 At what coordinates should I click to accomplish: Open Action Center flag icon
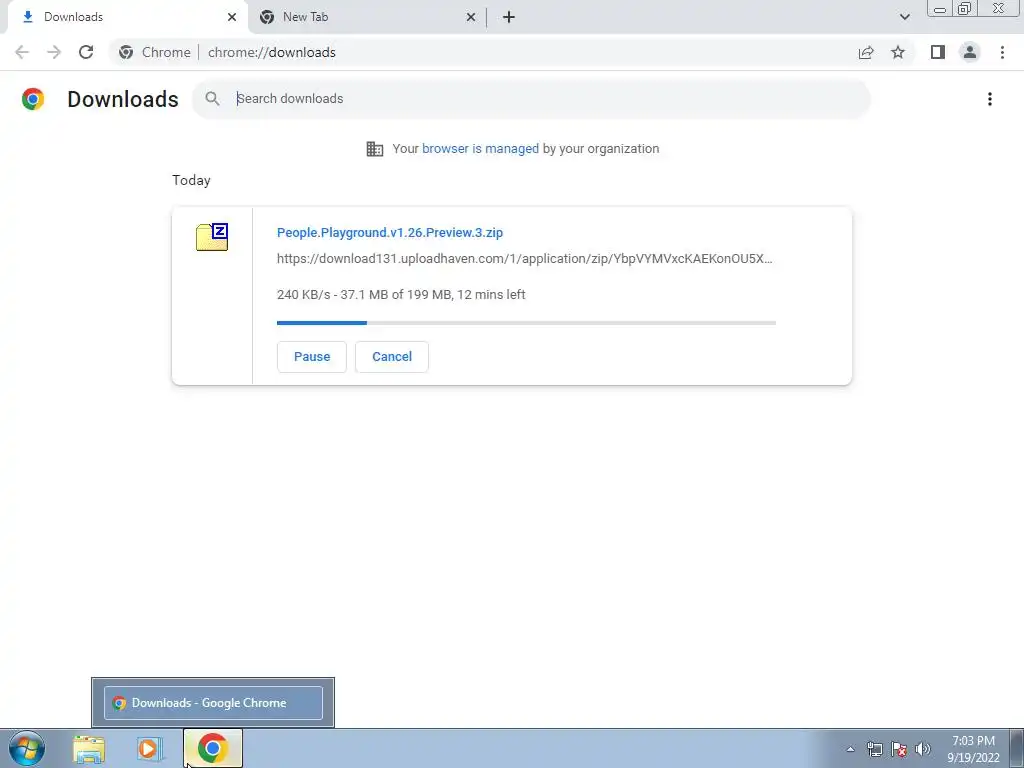(899, 749)
